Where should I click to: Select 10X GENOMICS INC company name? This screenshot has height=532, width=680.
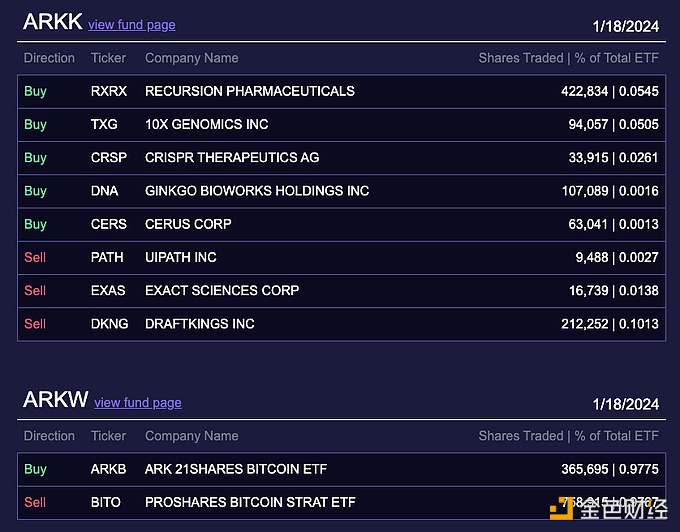[206, 124]
